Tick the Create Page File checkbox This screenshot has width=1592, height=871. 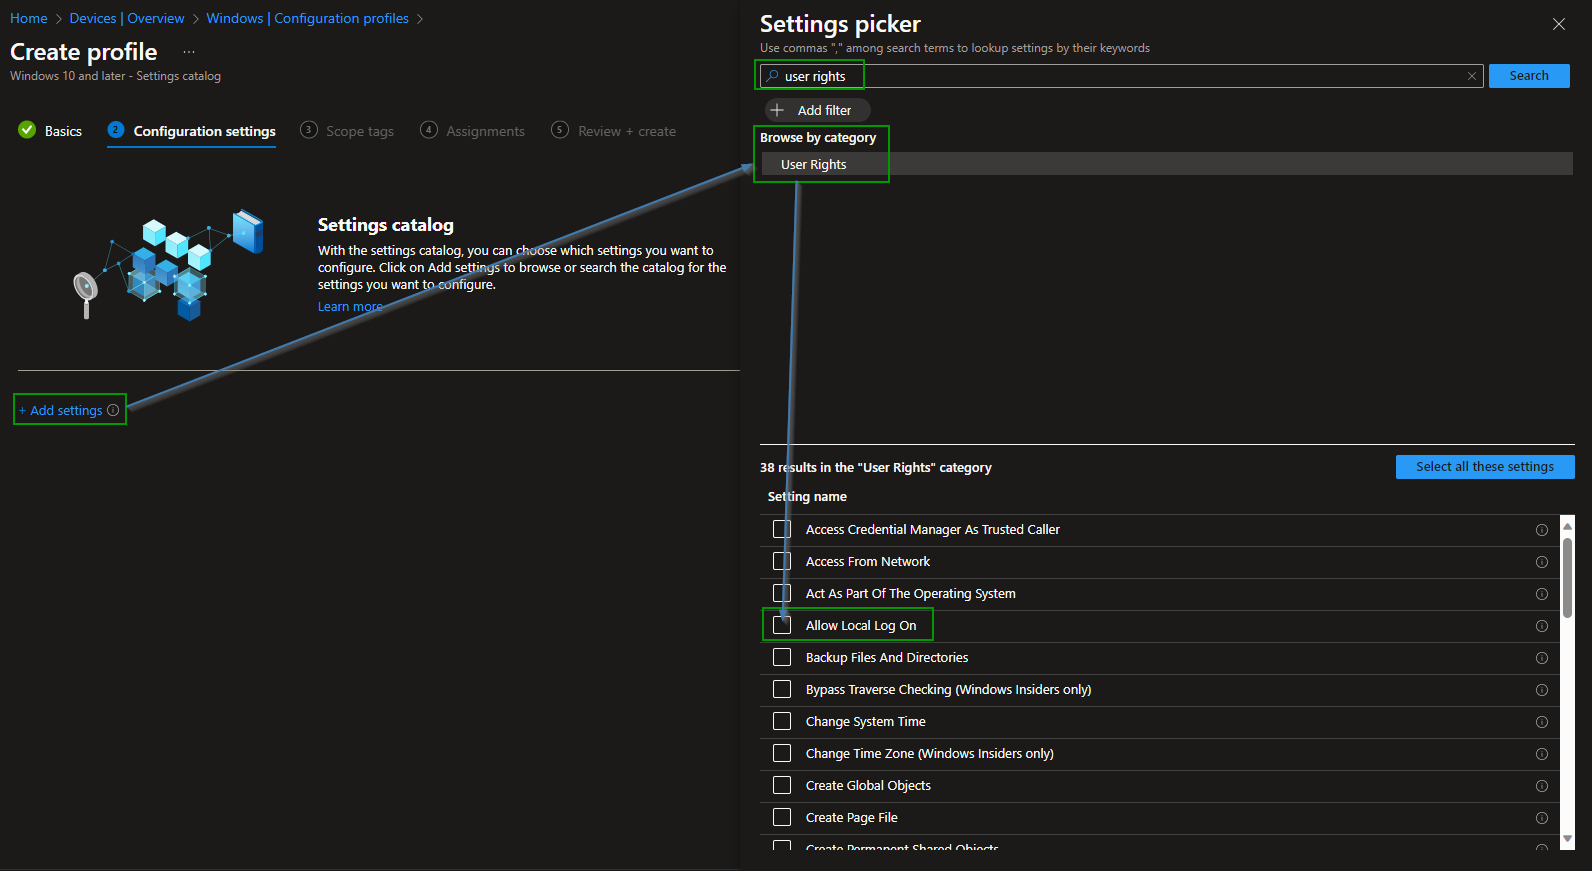(x=782, y=817)
